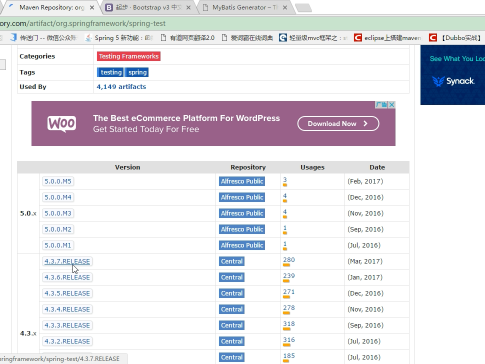The height and width of the screenshot is (364, 485).
Task: Open version 4.3.5.RELEASE
Action: 67,293
